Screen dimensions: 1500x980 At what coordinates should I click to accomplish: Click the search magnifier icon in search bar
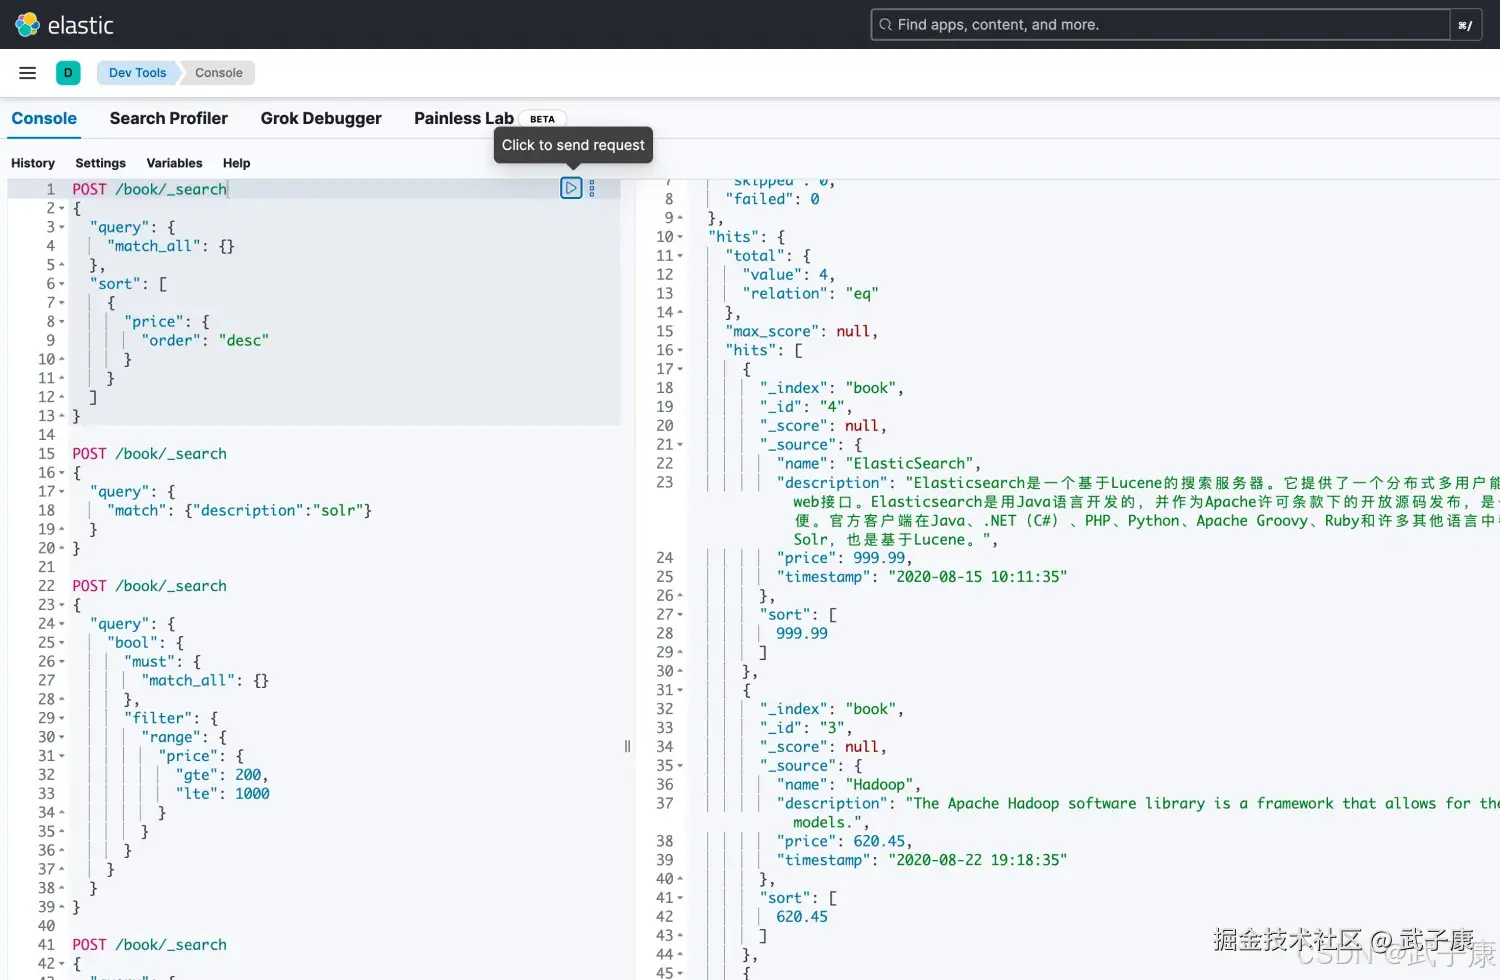(x=885, y=25)
